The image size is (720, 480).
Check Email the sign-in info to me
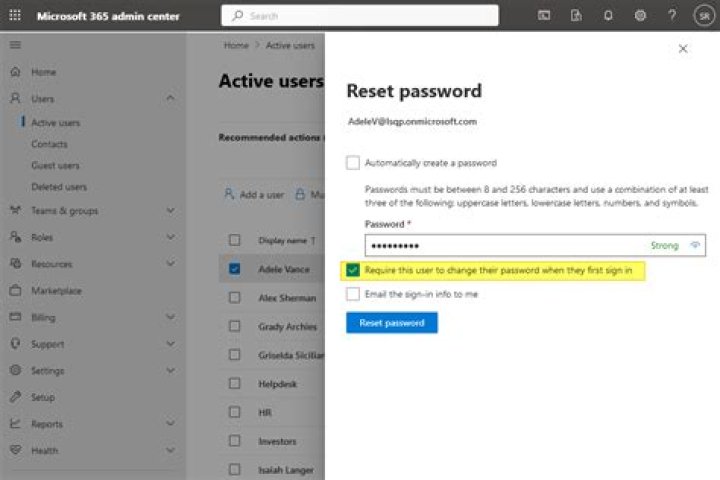tap(353, 294)
